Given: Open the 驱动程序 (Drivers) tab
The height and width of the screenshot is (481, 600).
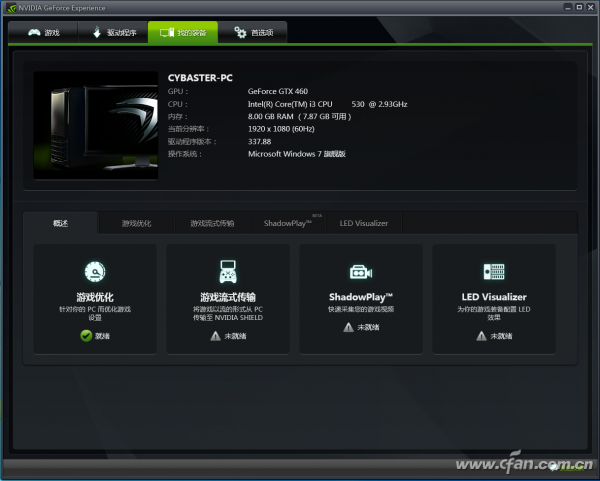Looking at the screenshot, I should [x=113, y=33].
